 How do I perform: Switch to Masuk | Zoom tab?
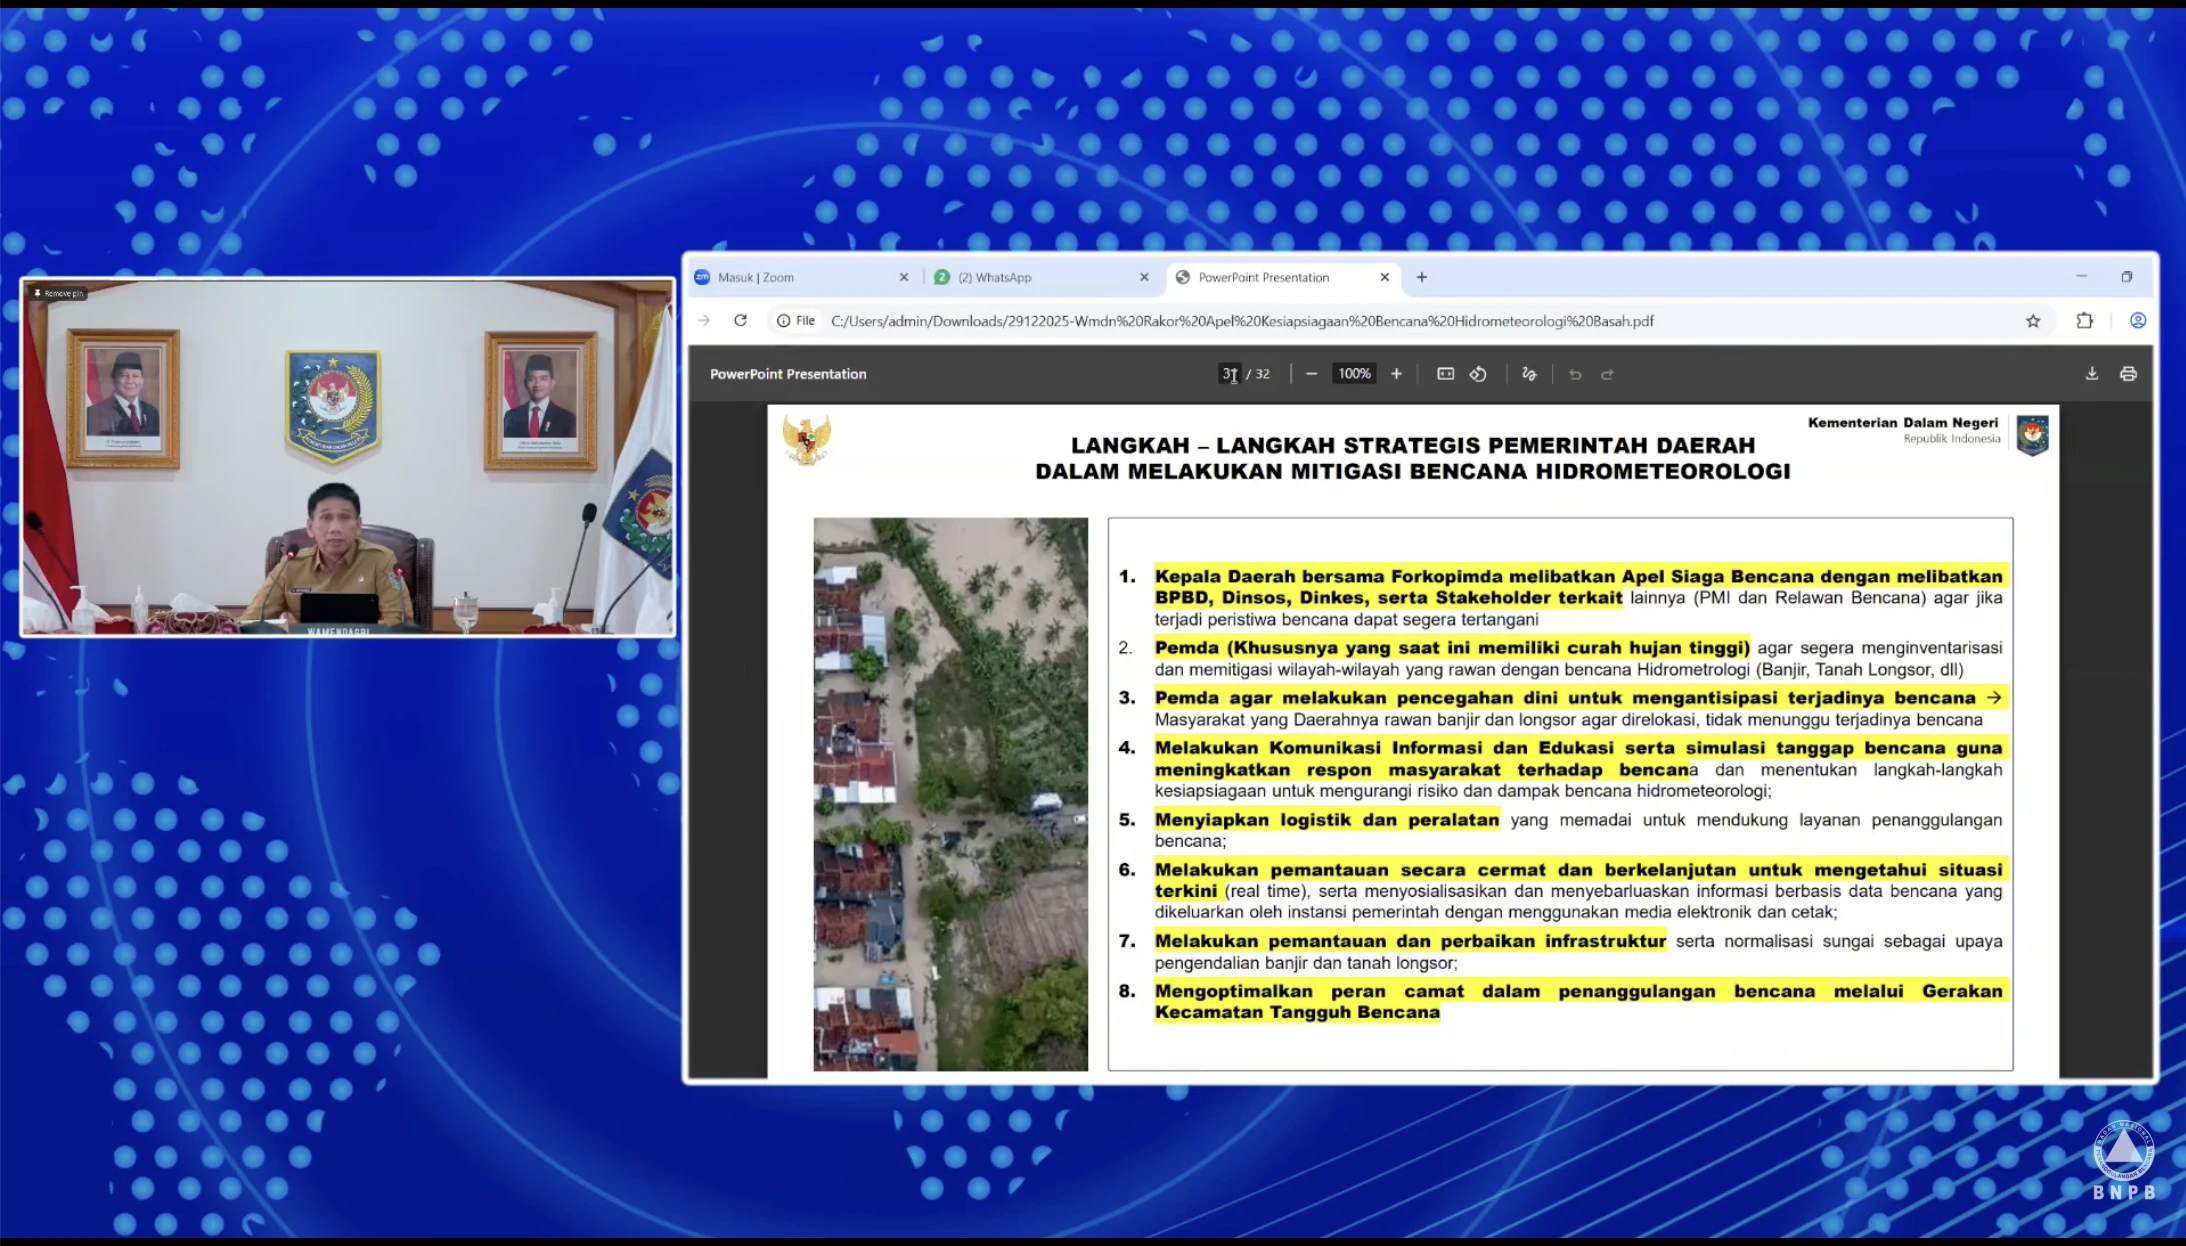[756, 278]
